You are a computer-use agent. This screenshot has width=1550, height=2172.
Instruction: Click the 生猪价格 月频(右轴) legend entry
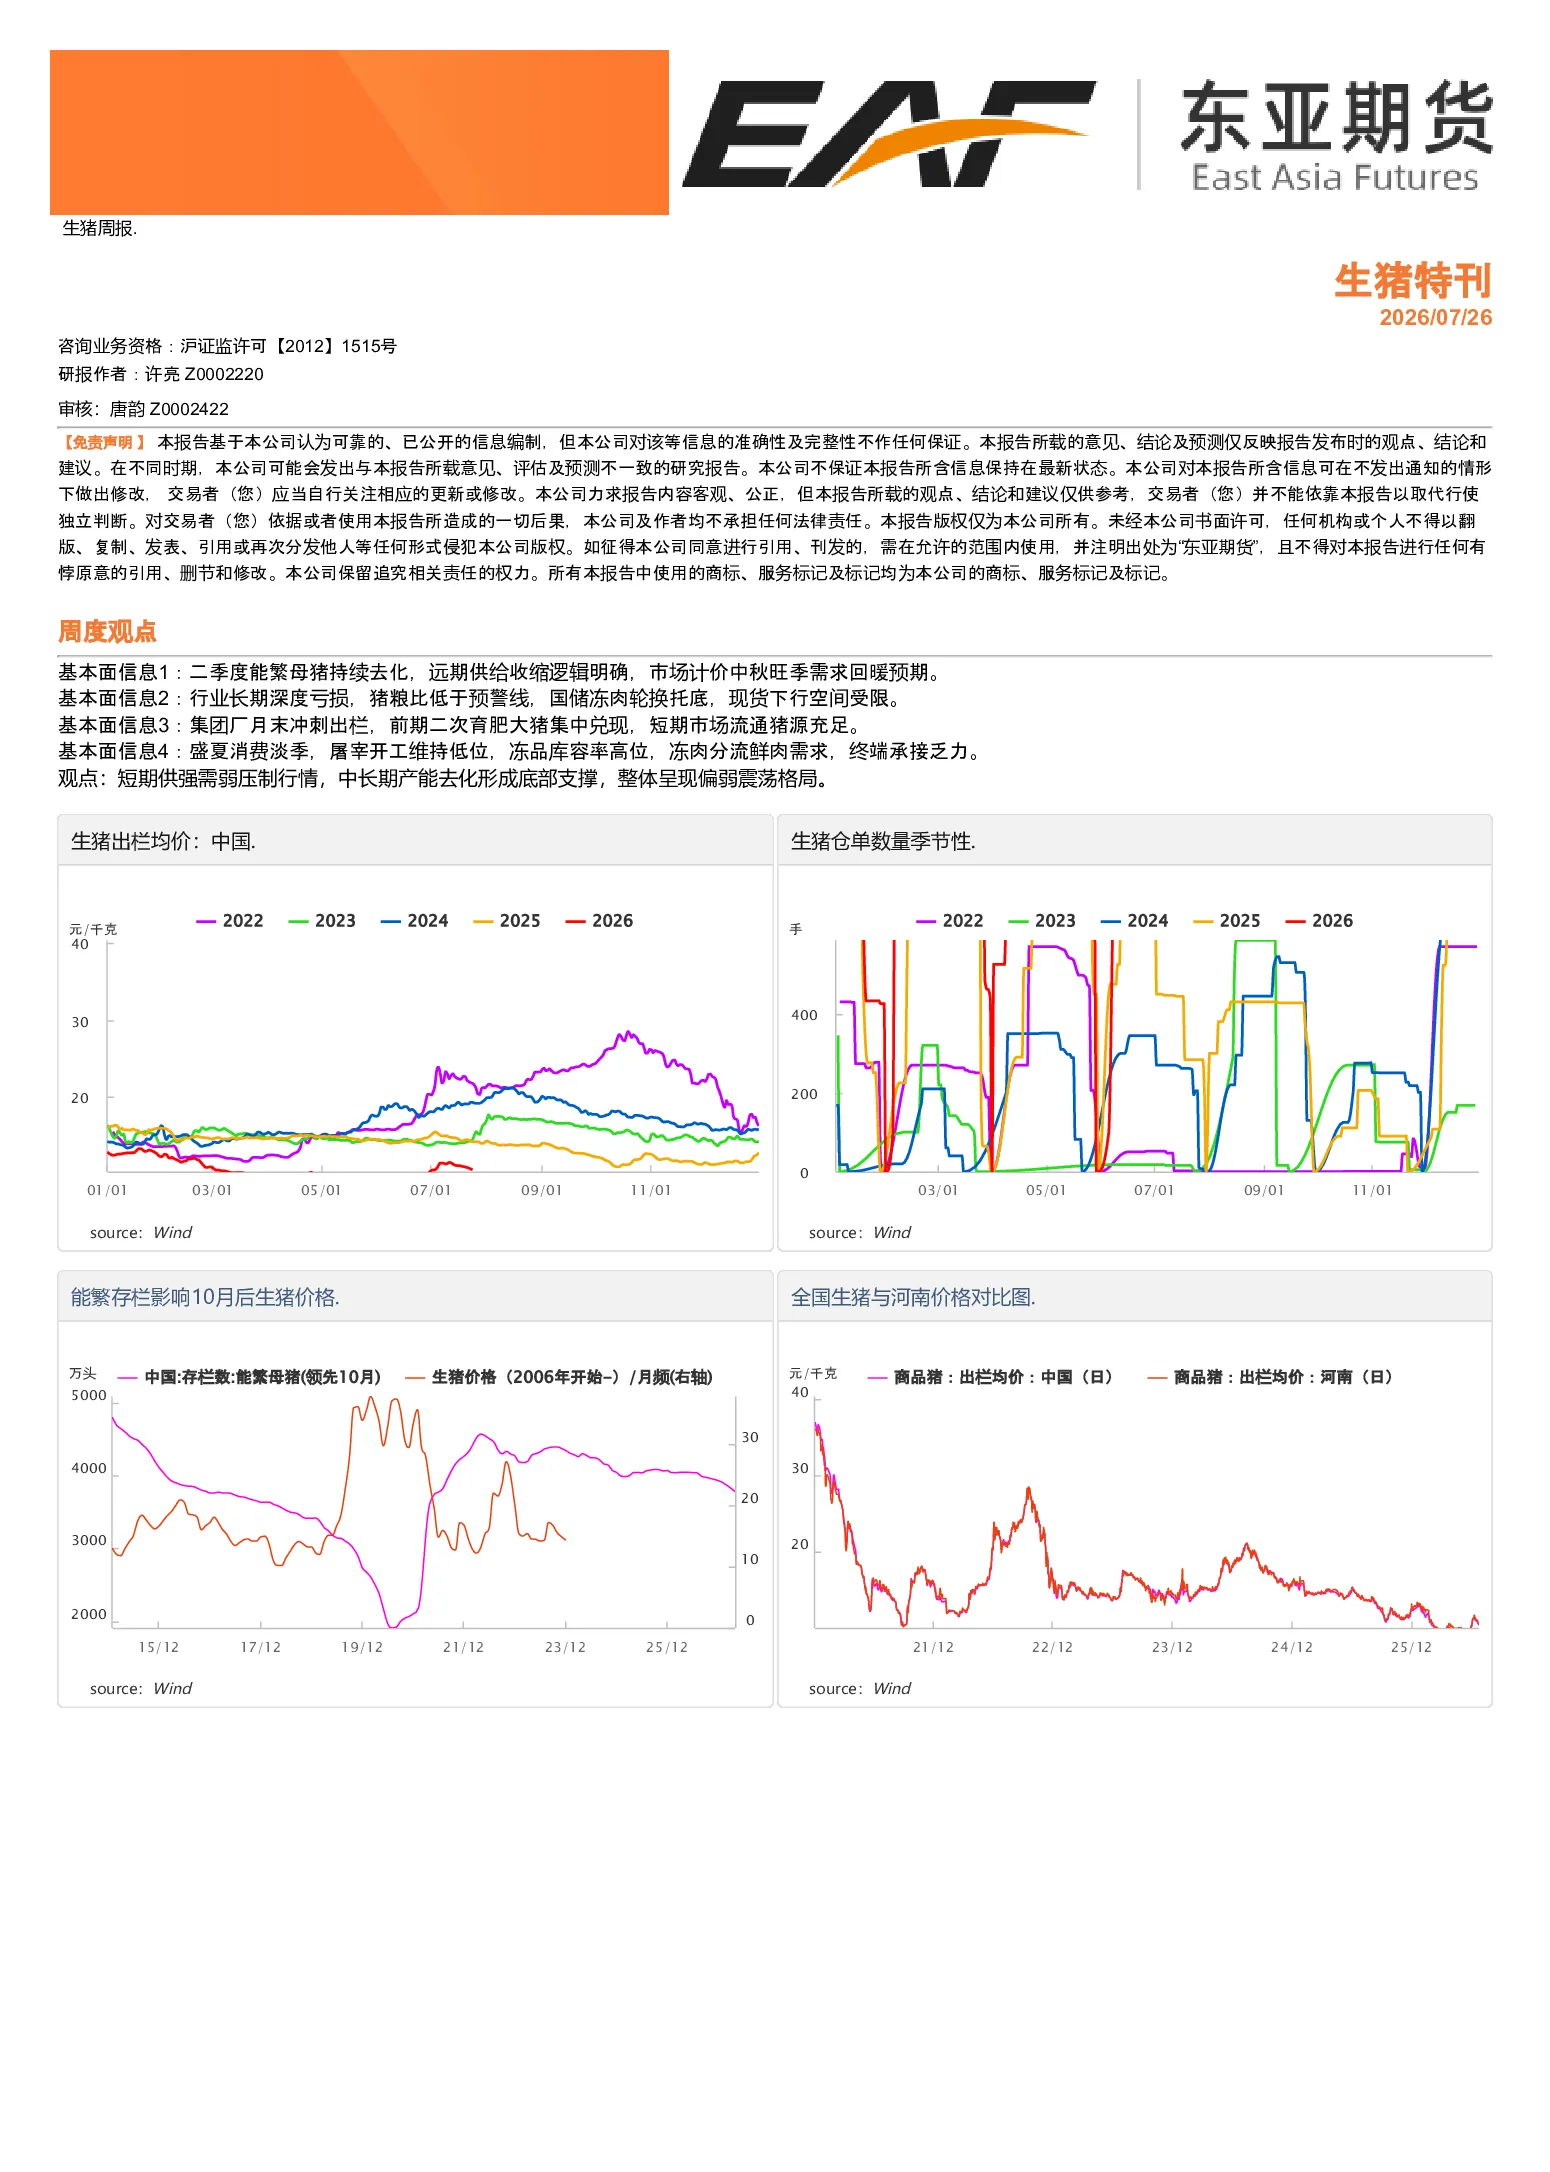coord(559,1377)
